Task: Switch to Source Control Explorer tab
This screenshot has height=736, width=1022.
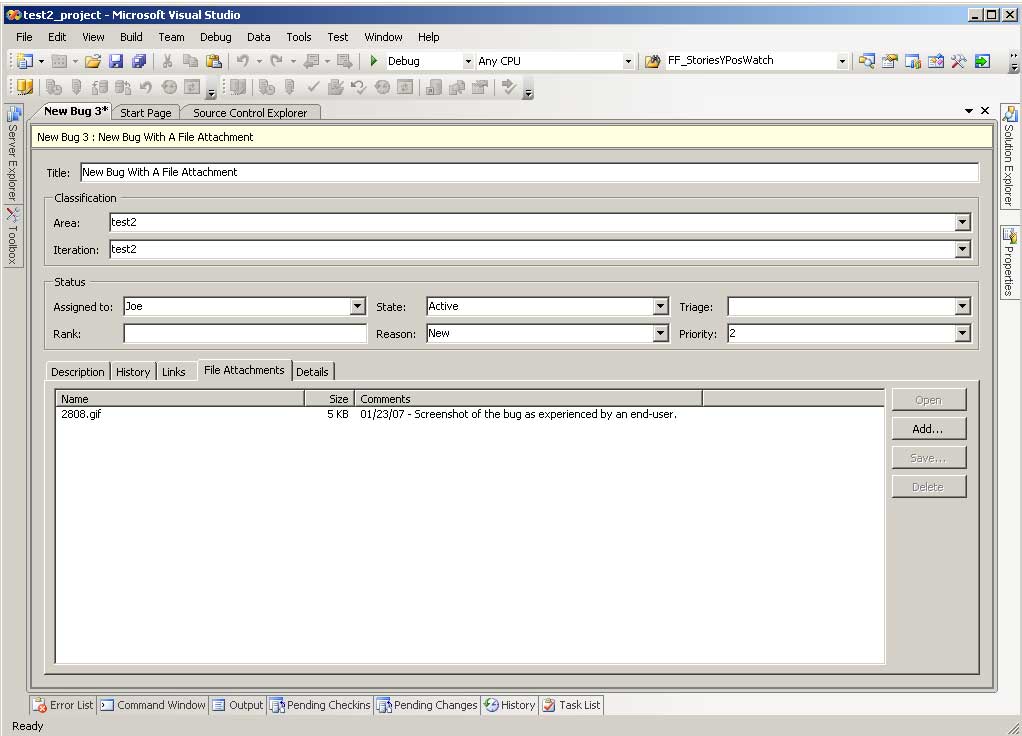Action: click(250, 113)
